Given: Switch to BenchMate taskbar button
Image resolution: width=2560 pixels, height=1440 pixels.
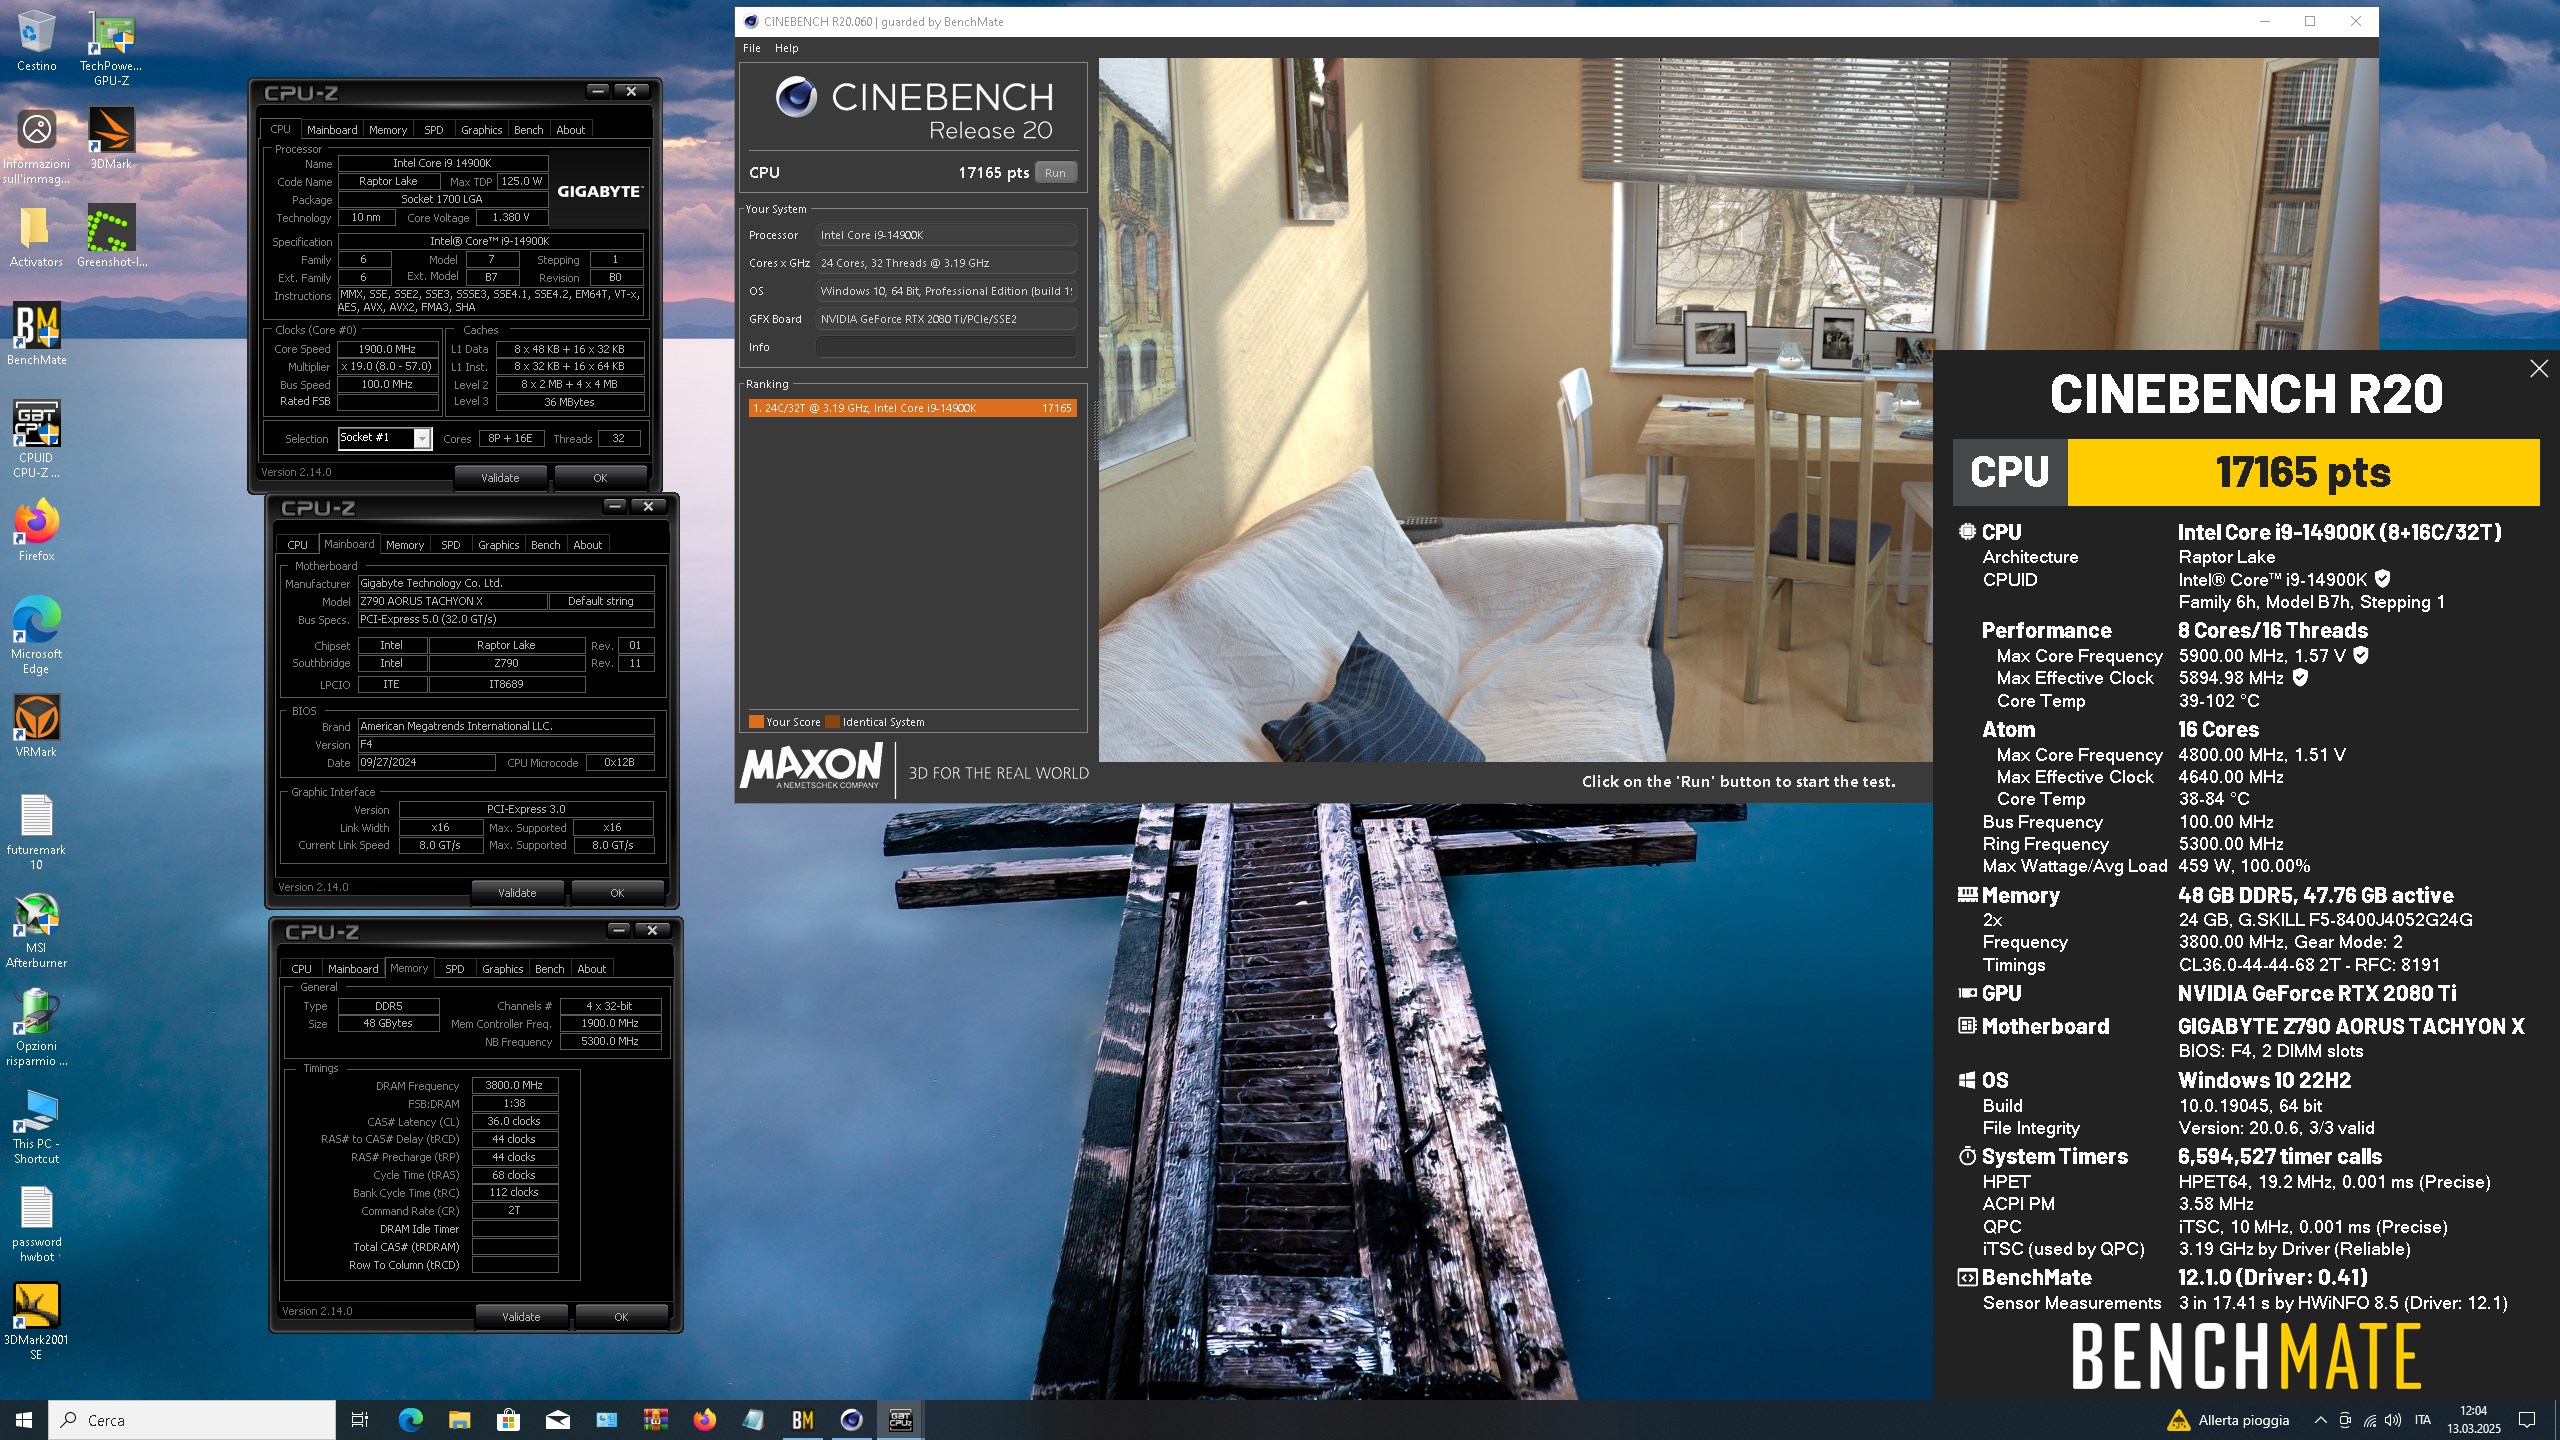Looking at the screenshot, I should pyautogui.click(x=802, y=1420).
